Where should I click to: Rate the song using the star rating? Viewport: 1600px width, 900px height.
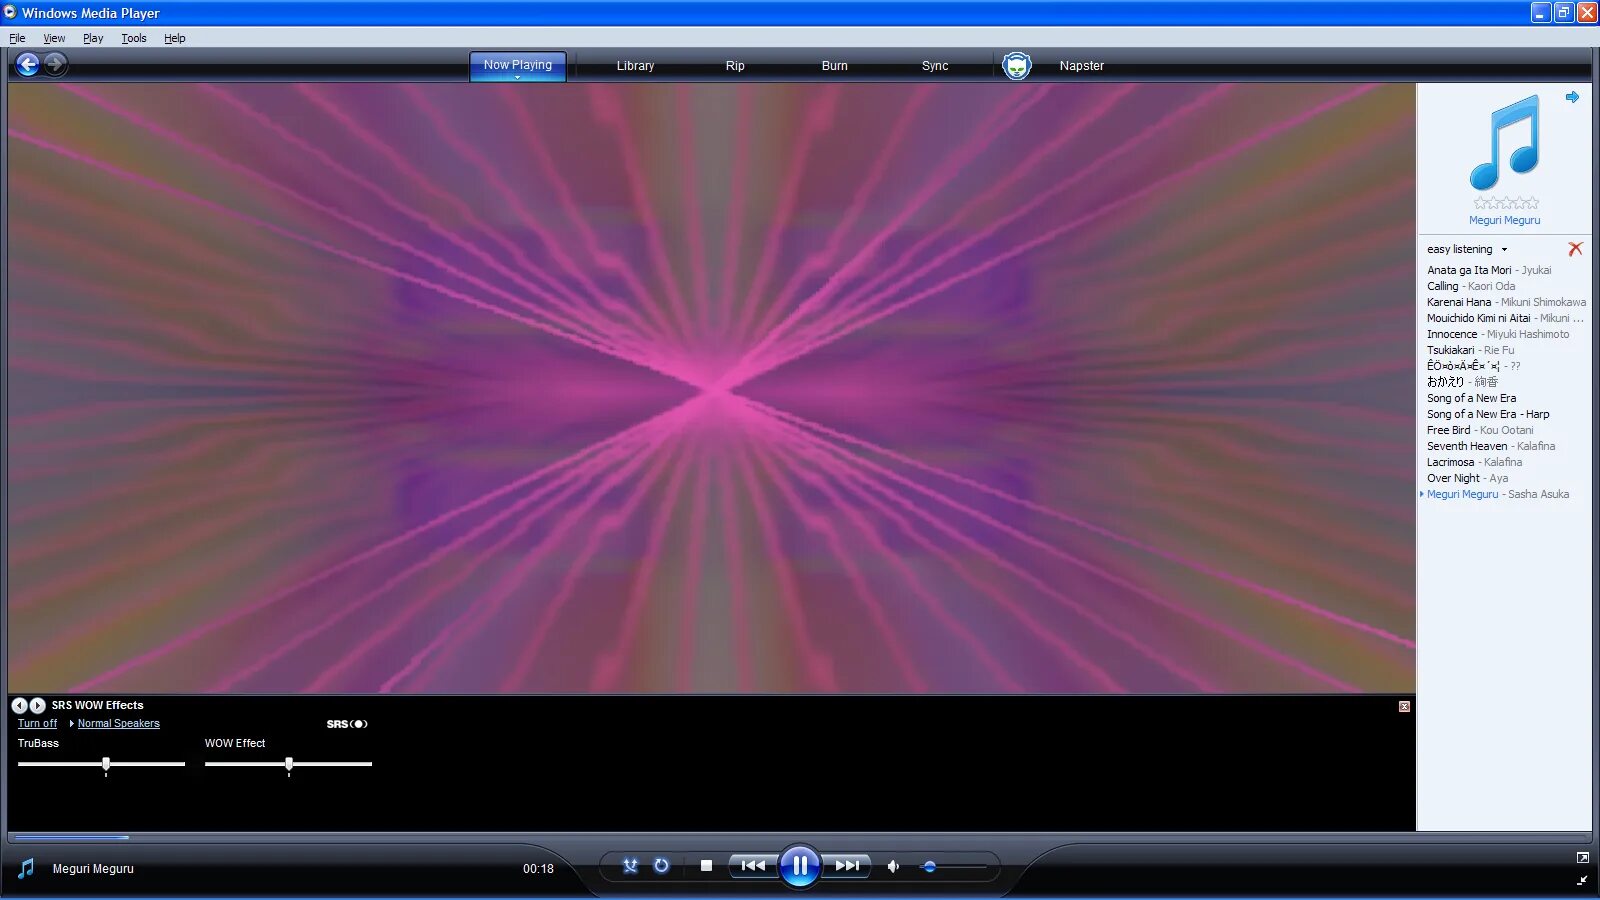(1506, 203)
